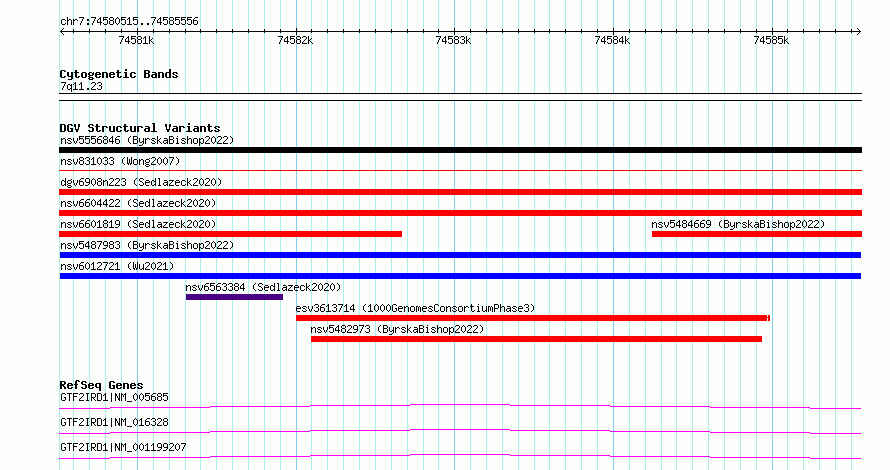Screen dimensions: 890x470
Task: Click the ruler's left arrow end
Action: click(62, 32)
